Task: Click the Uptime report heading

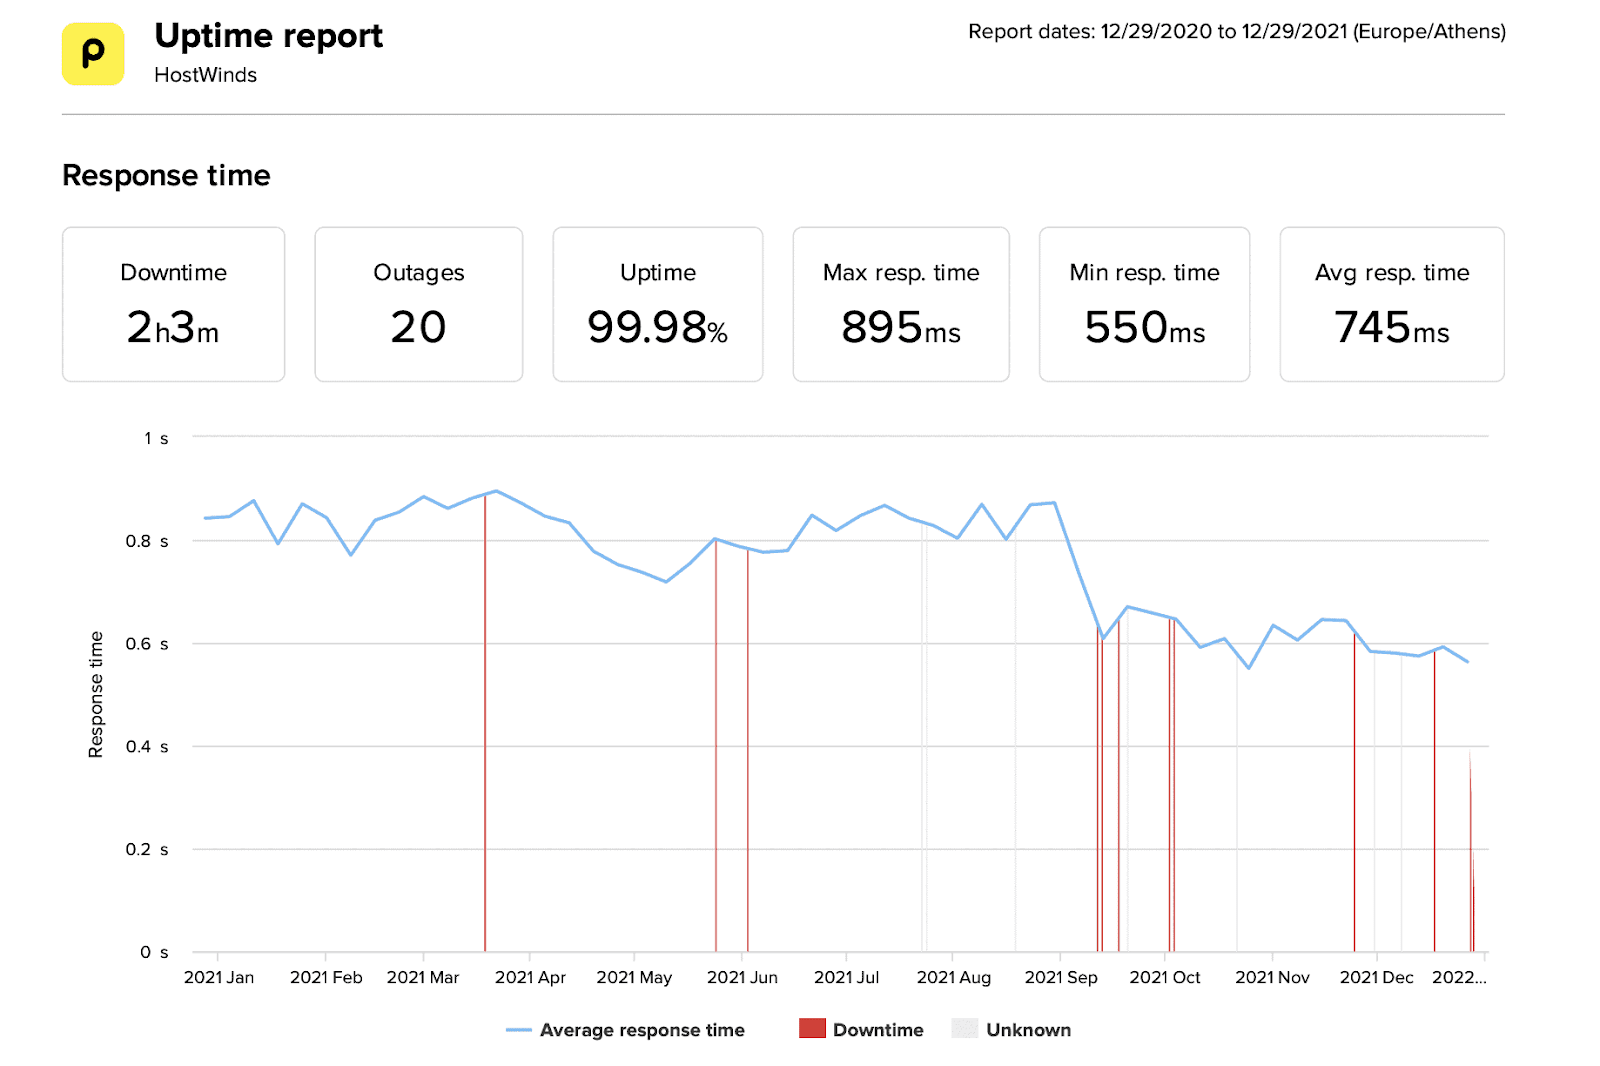Action: click(x=268, y=36)
